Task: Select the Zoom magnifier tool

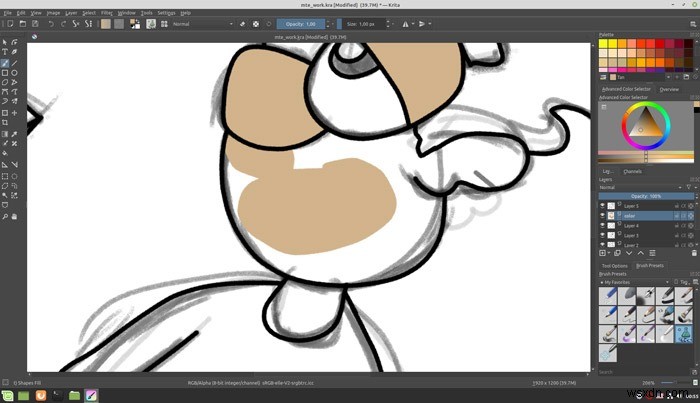Action: [5, 216]
